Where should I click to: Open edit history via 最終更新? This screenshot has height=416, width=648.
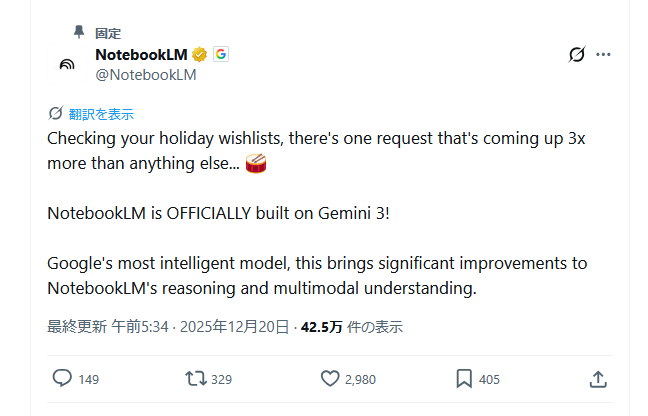click(77, 327)
